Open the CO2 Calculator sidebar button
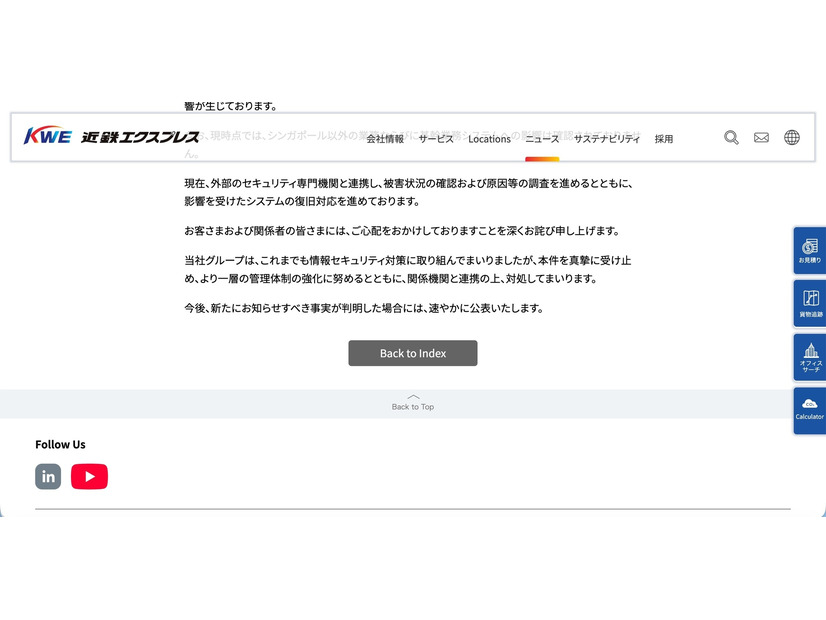The height and width of the screenshot is (620, 826). pos(810,411)
